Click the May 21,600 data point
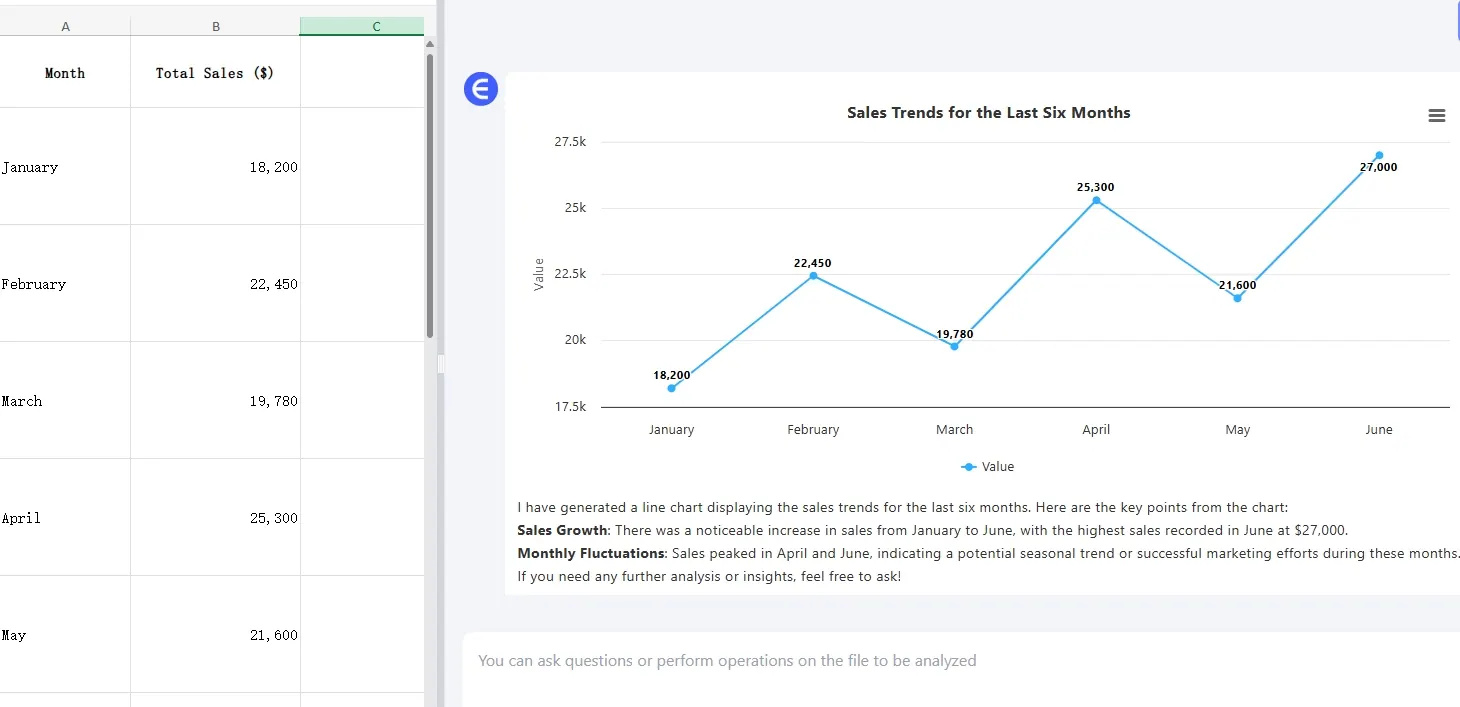Viewport: 1460px width, 707px height. [1237, 298]
